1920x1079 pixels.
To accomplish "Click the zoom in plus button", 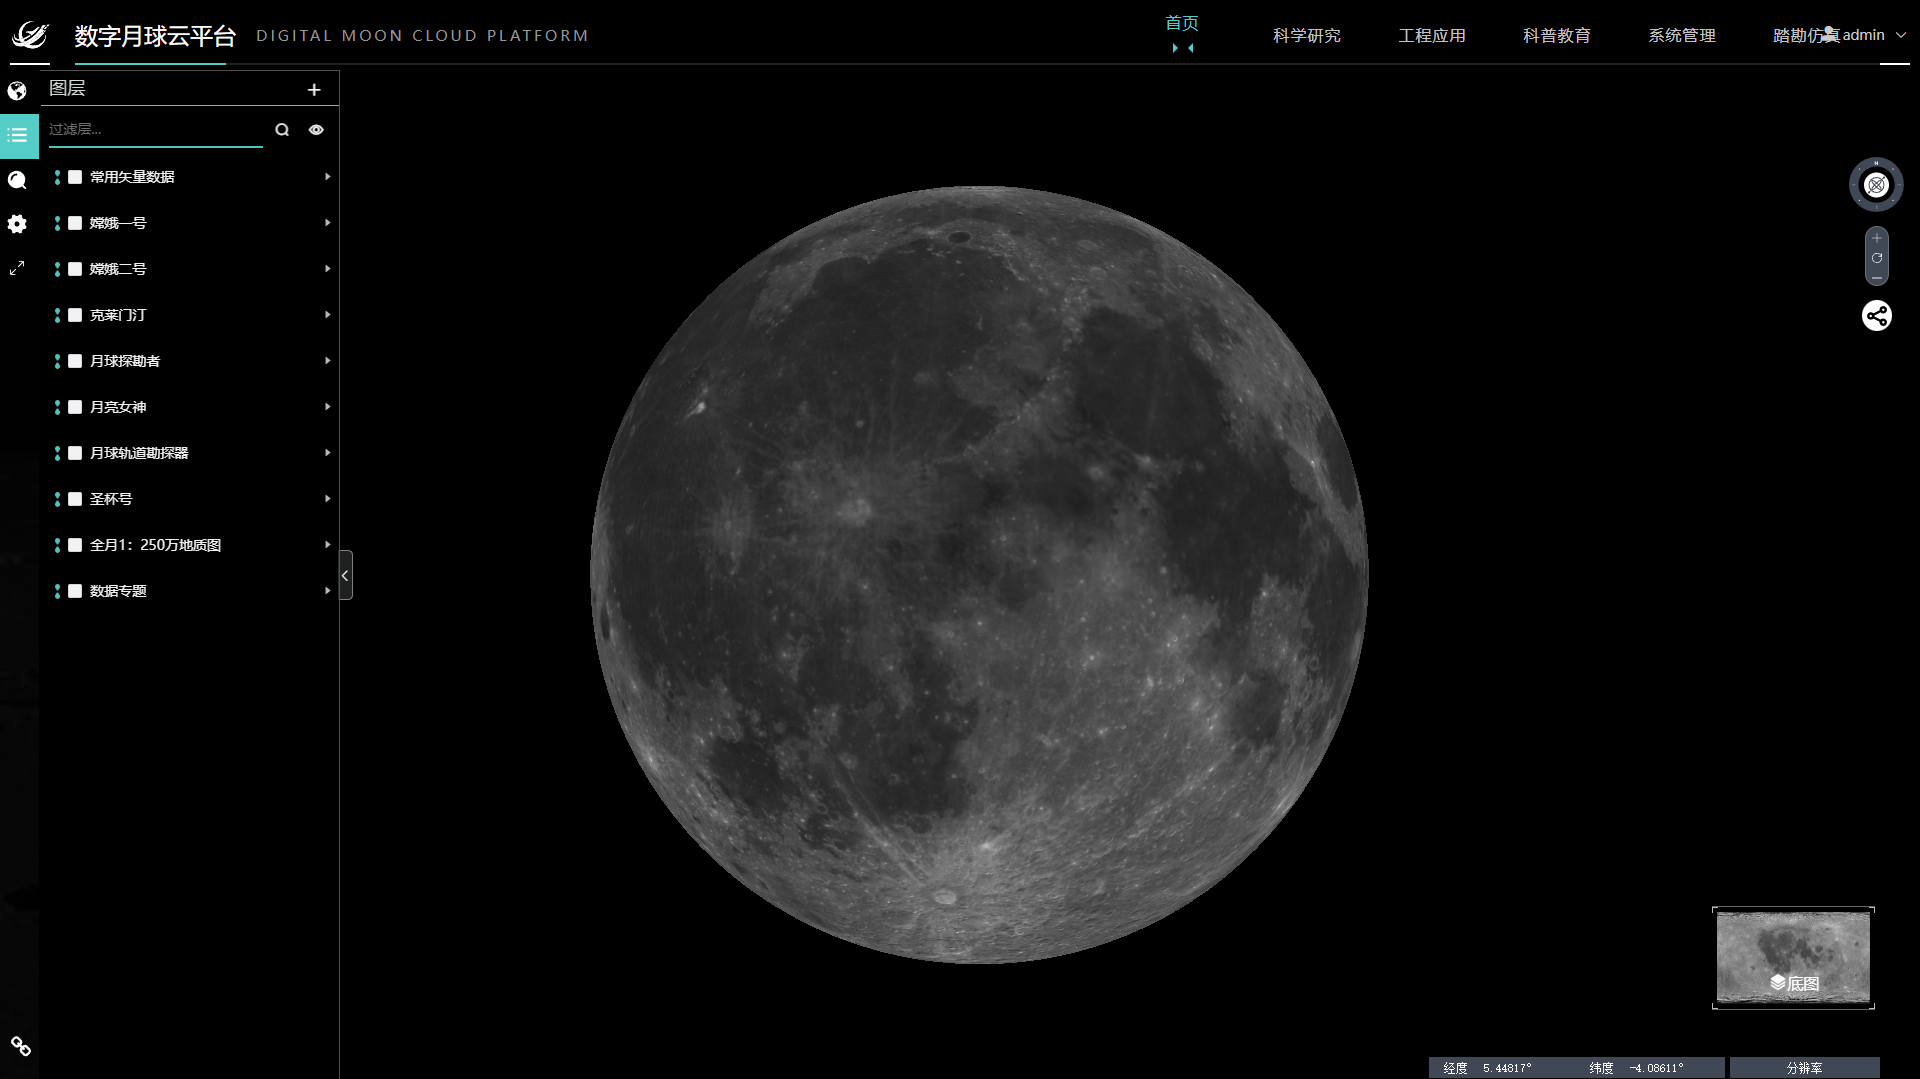I will point(1877,238).
